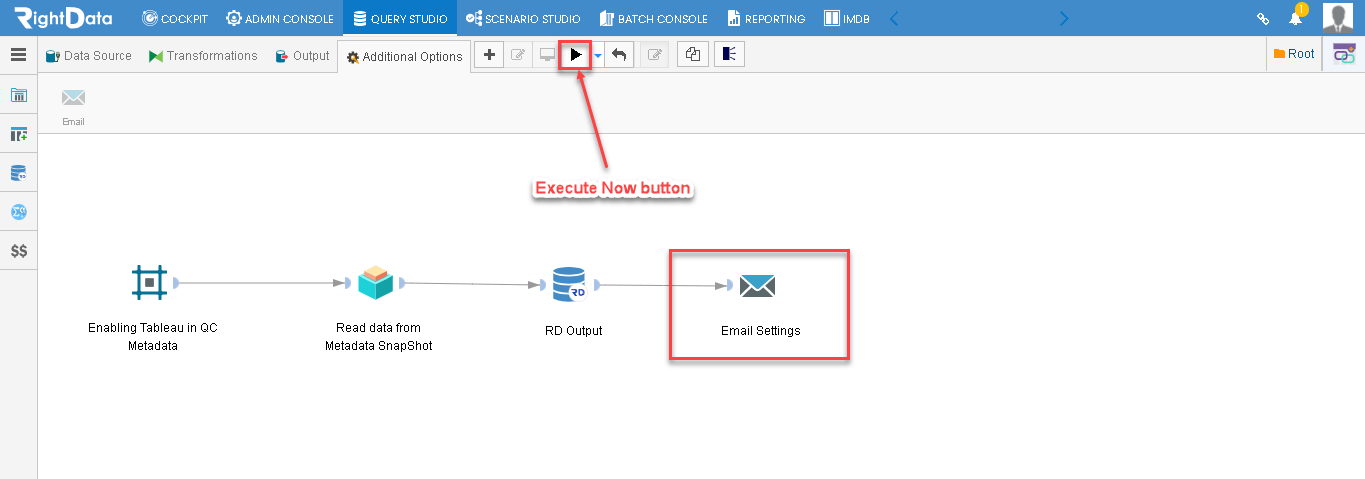Click the 'Read data from Metadata SnapShot' label
Image resolution: width=1365 pixels, height=479 pixels.
pyautogui.click(x=378, y=337)
